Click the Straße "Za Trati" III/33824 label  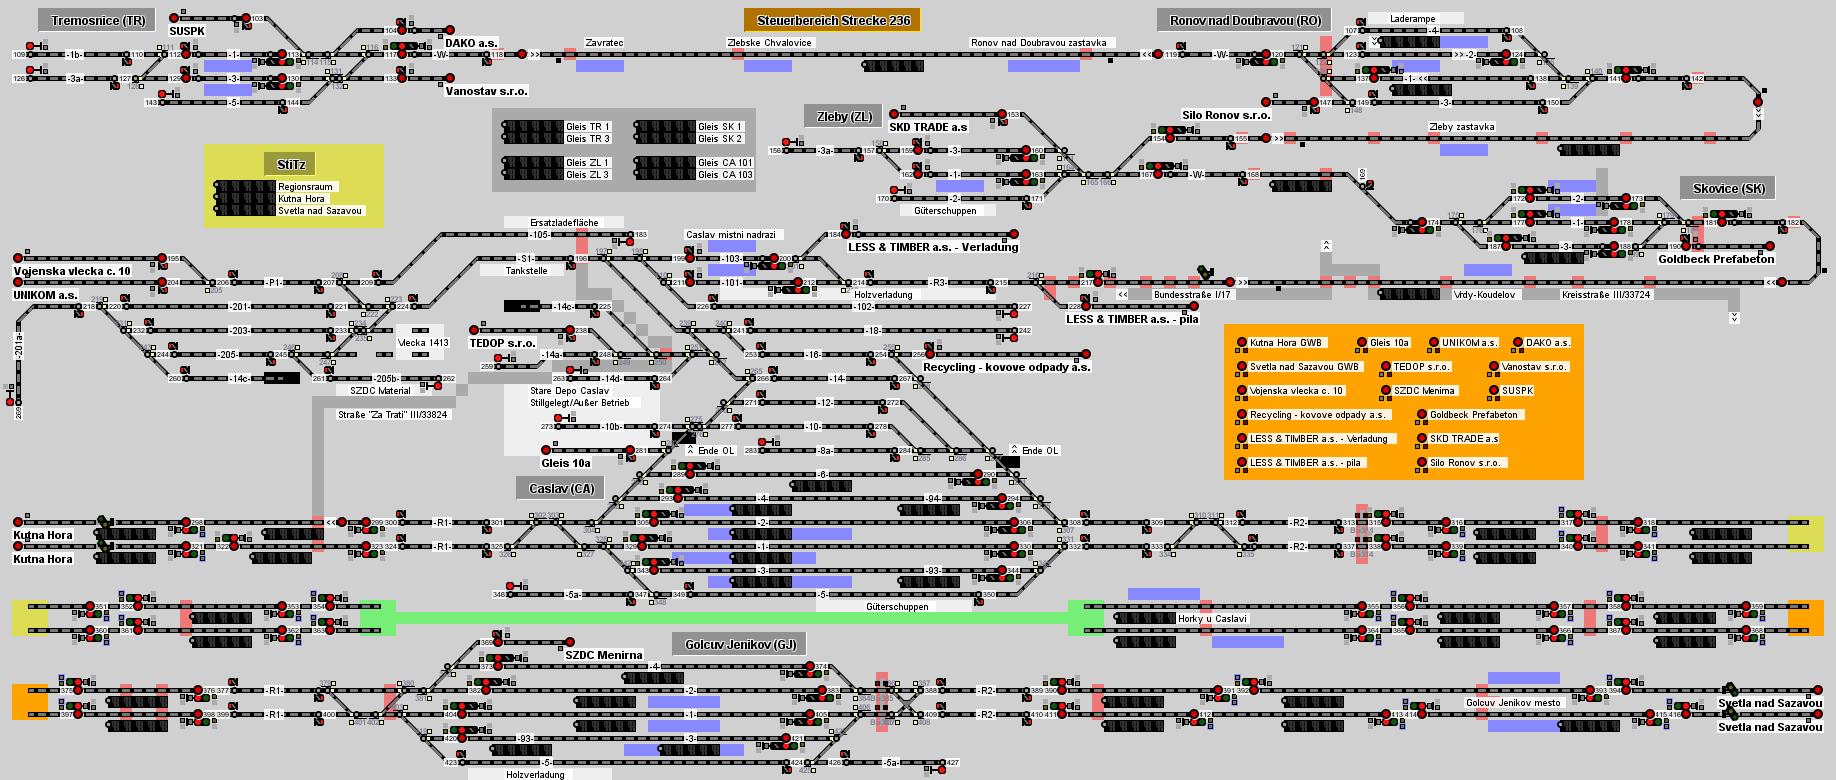pos(392,415)
